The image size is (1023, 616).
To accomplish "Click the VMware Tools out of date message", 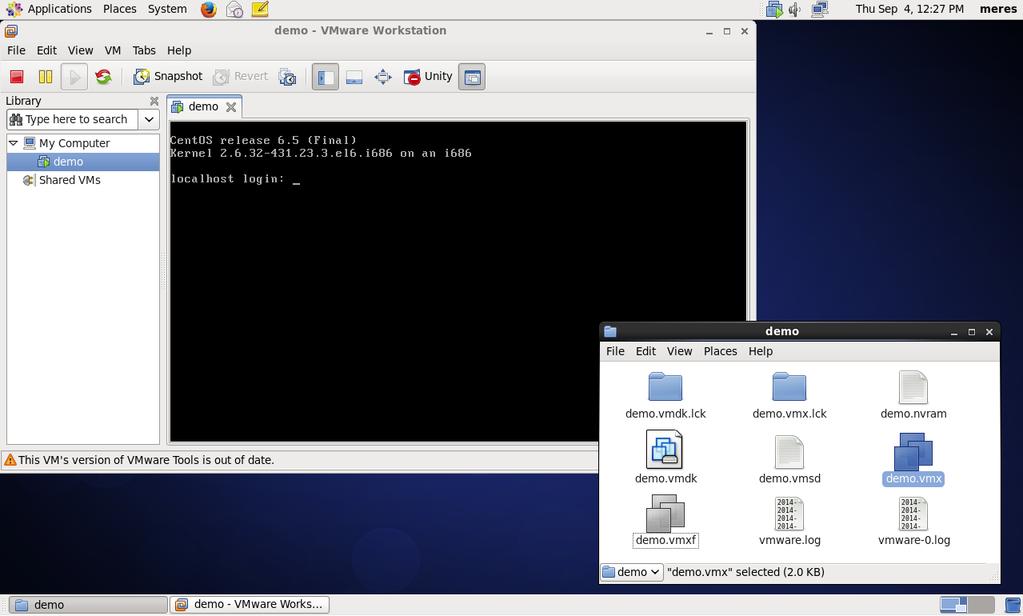I will point(146,460).
